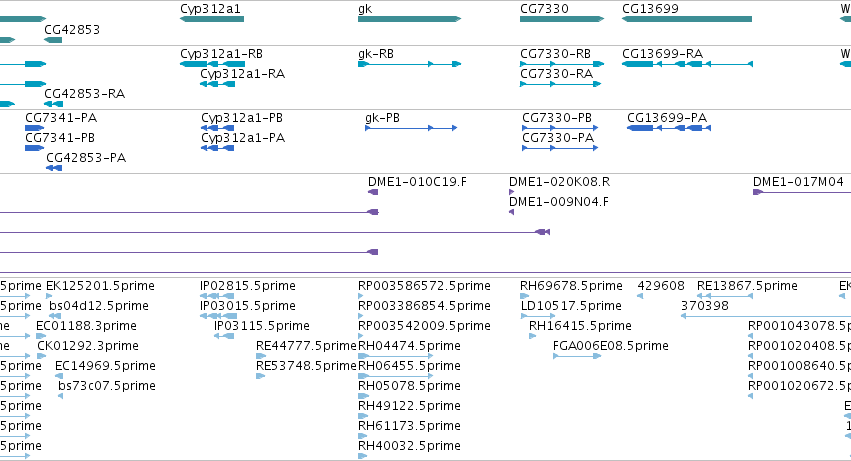851x461 pixels.
Task: Click feature 429608
Action: click(x=661, y=286)
